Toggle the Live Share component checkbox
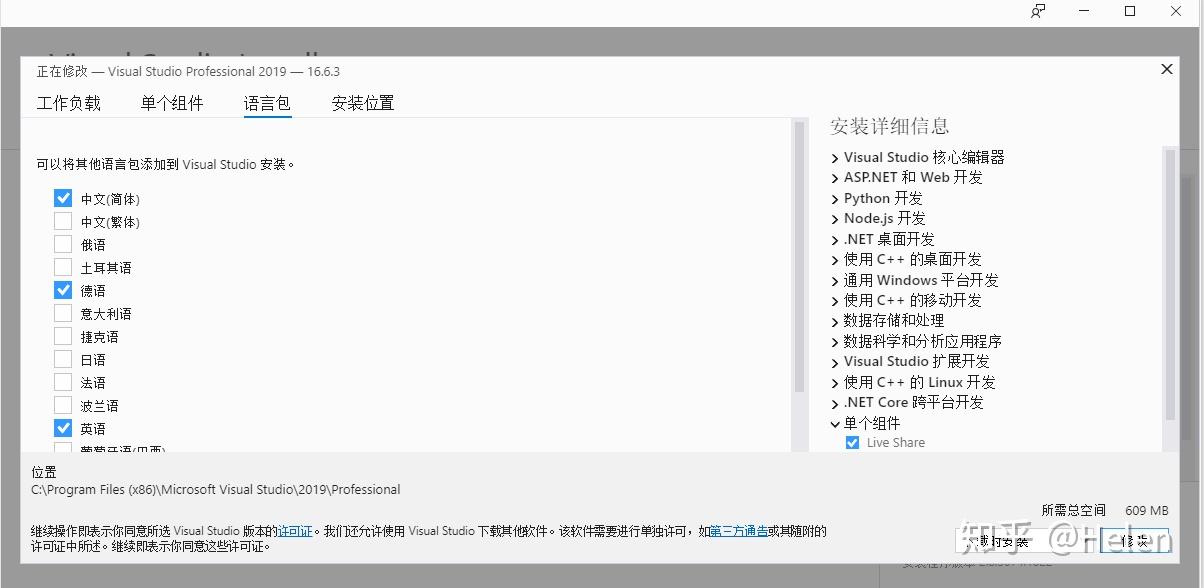The height and width of the screenshot is (588, 1204). tap(852, 442)
